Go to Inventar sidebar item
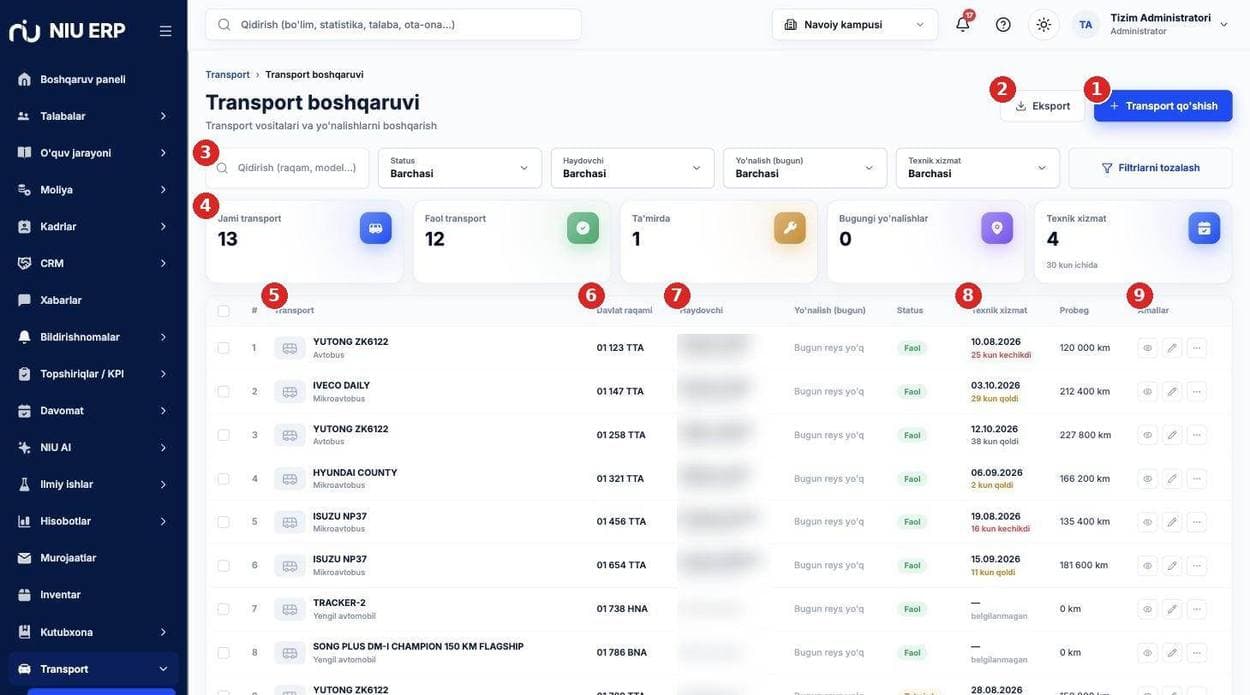 tap(93, 595)
